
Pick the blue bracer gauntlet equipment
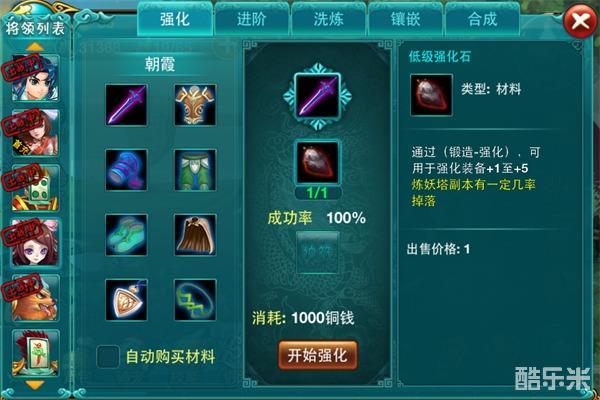click(x=126, y=170)
